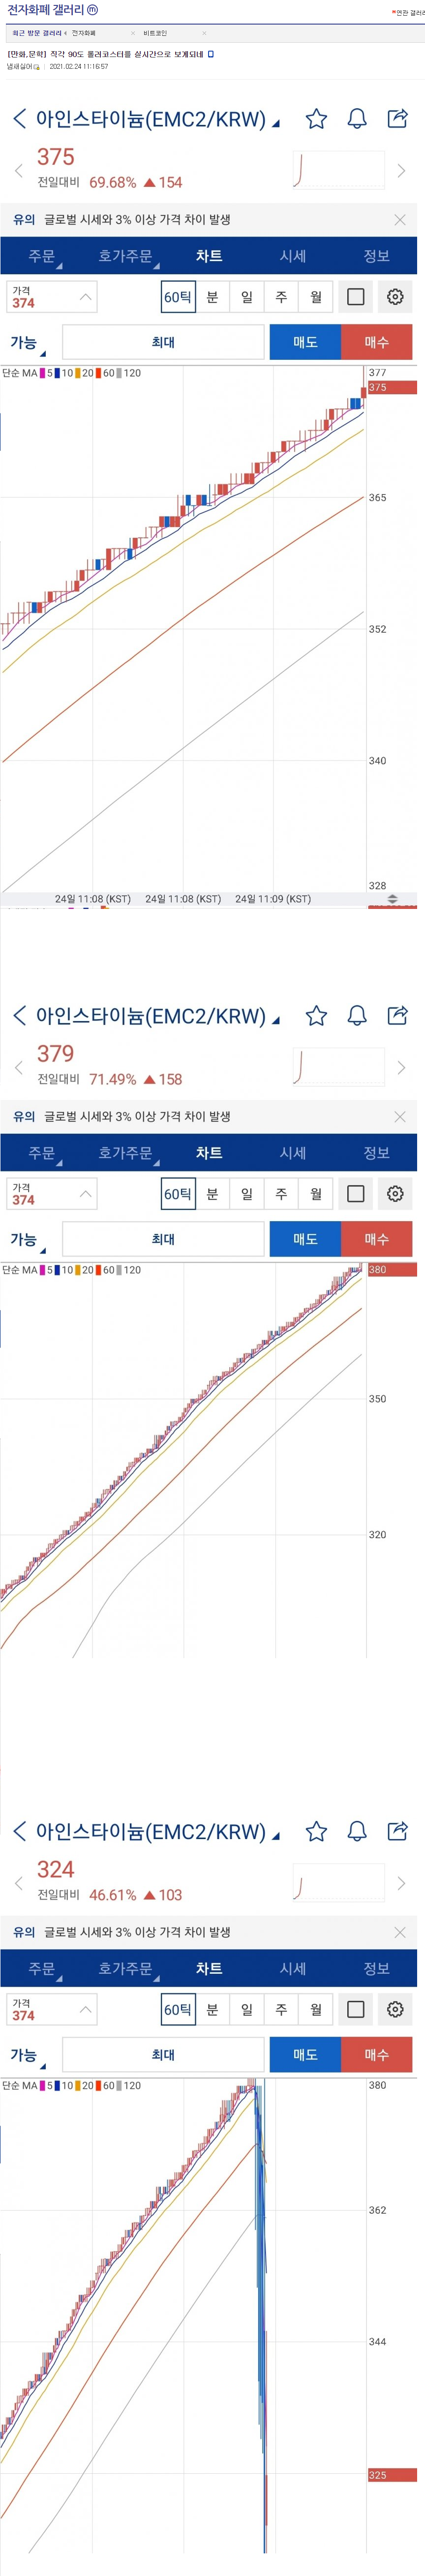Select the 주 interval on the 375 screen
The width and height of the screenshot is (425, 2576).
tap(281, 297)
